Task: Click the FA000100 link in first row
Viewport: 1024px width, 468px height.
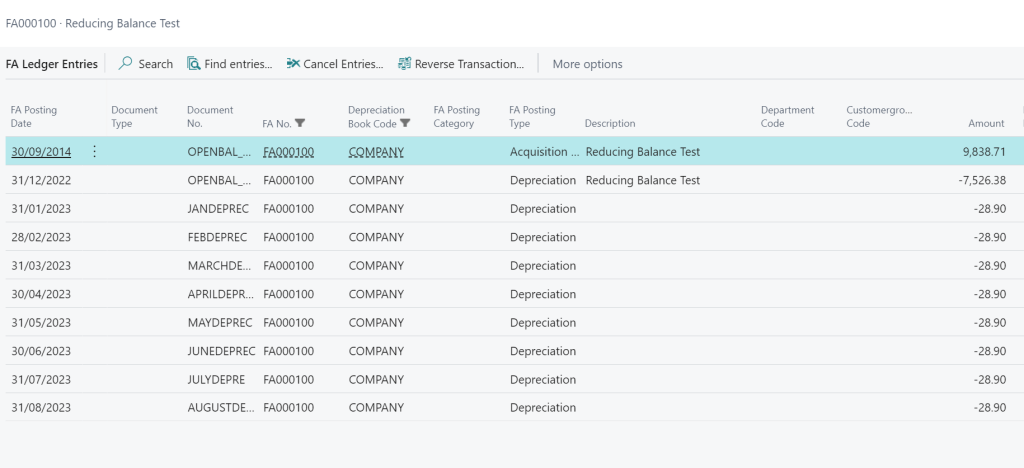Action: [x=288, y=152]
